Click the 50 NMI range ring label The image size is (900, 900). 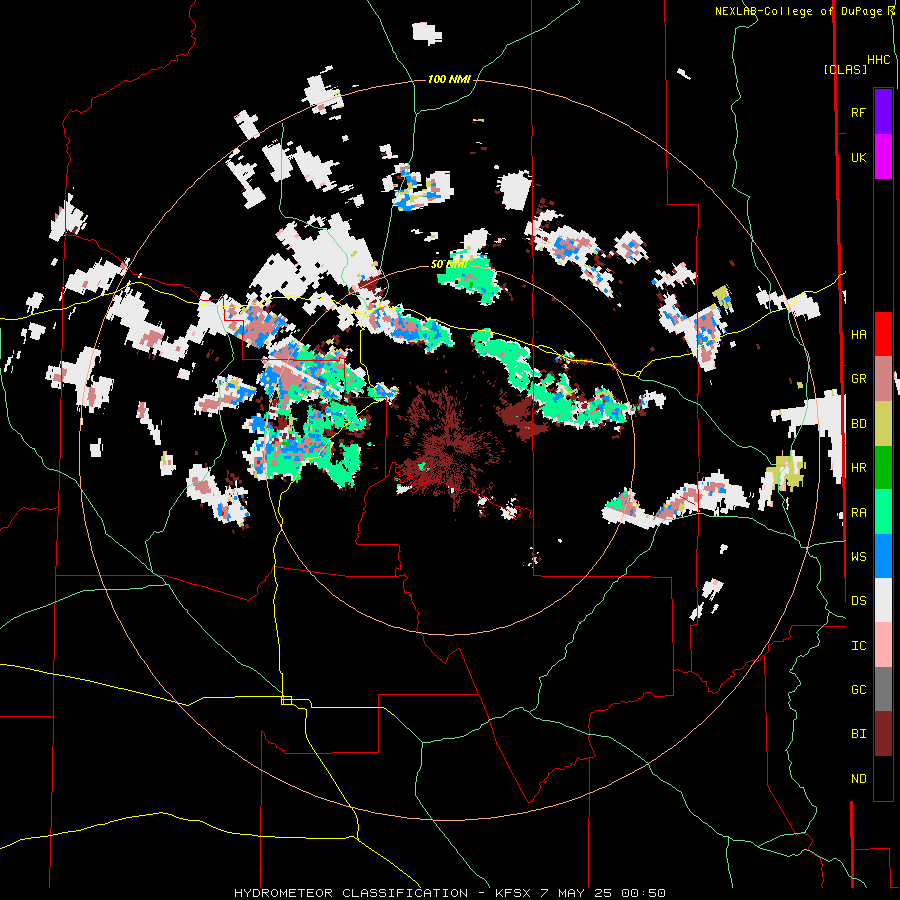pos(448,265)
